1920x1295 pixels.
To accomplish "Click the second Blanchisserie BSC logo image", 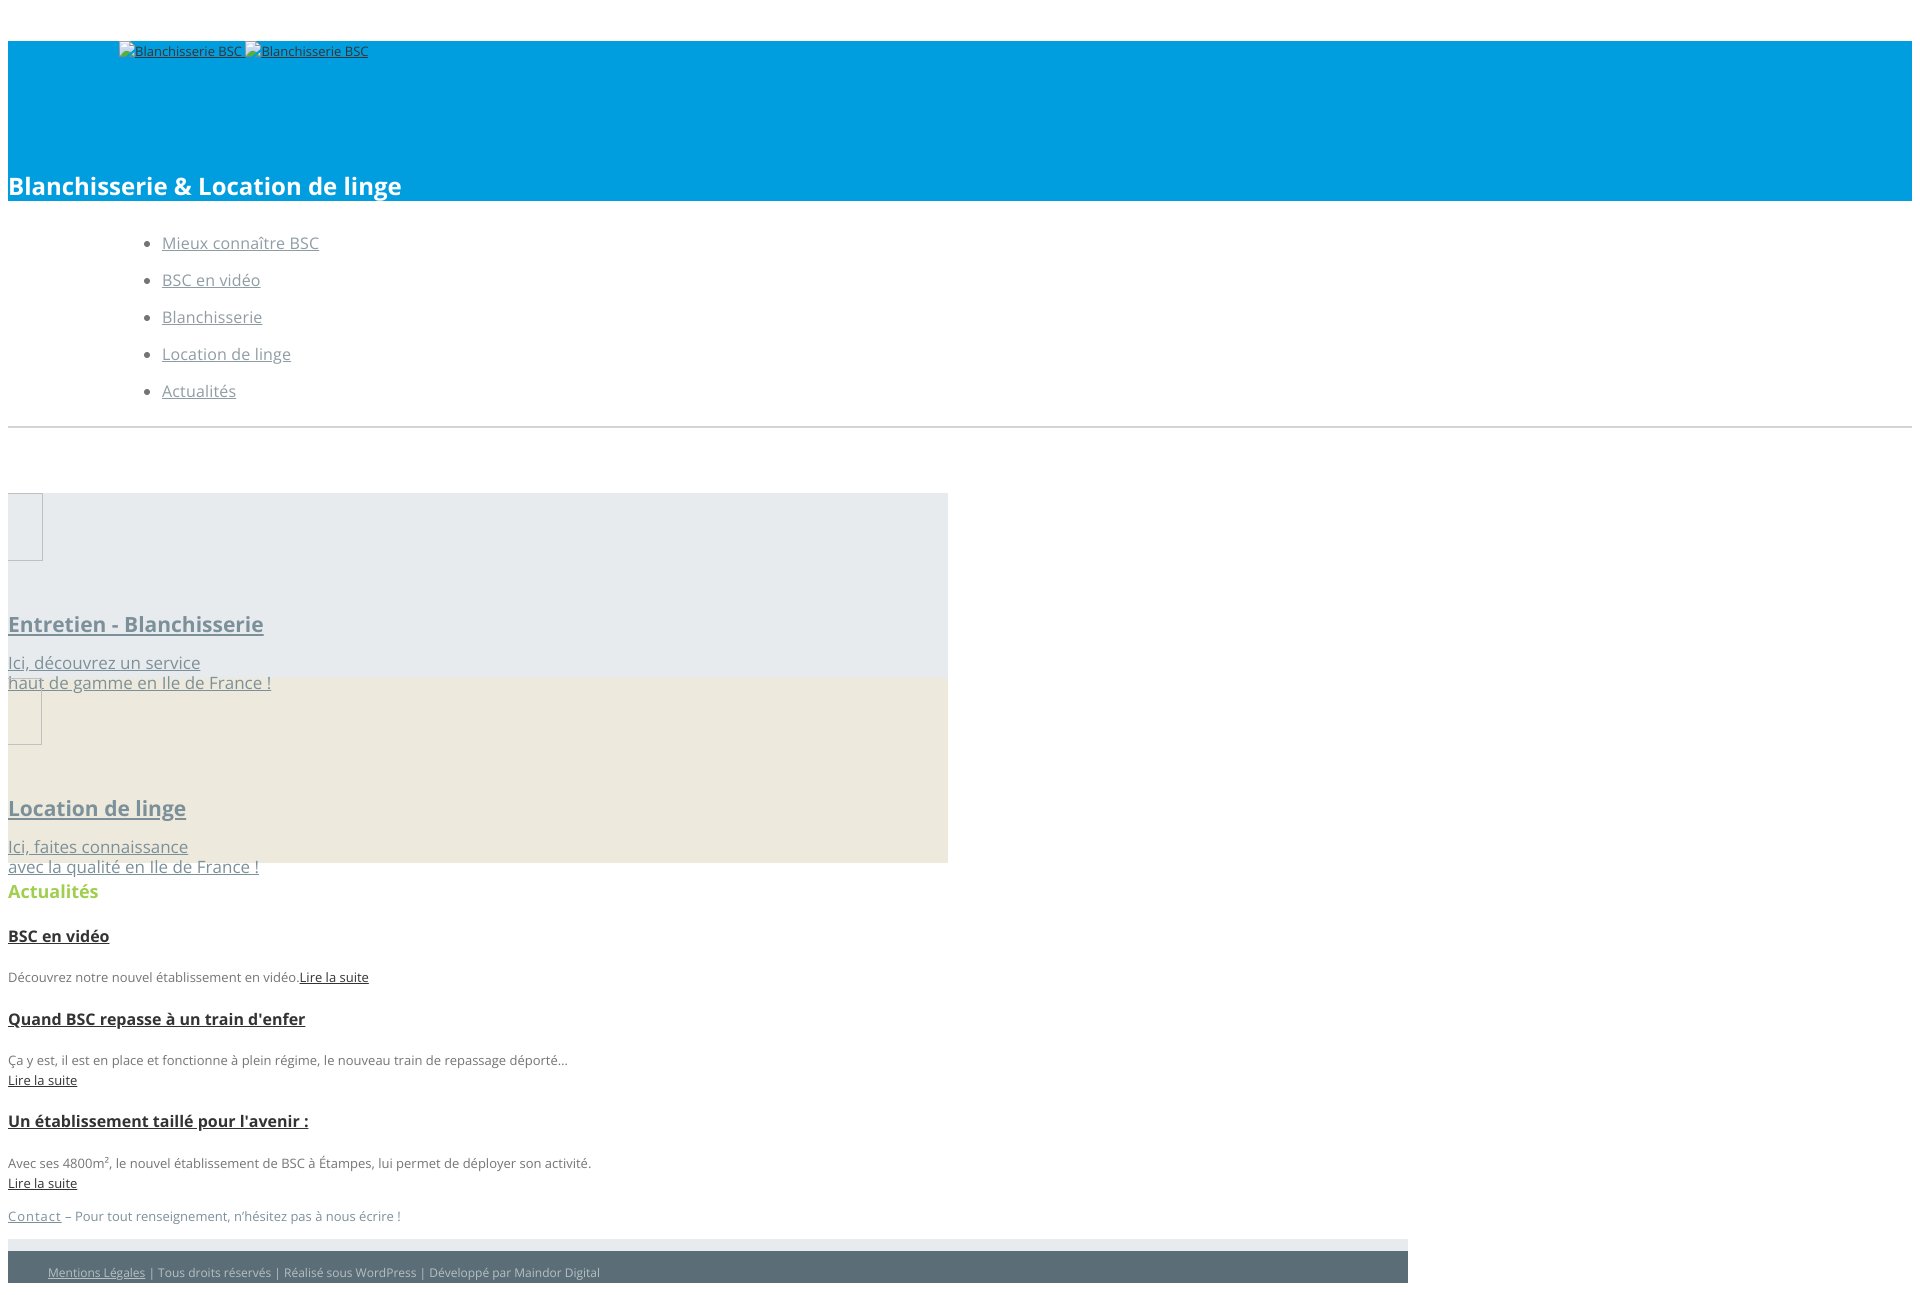I will (307, 51).
